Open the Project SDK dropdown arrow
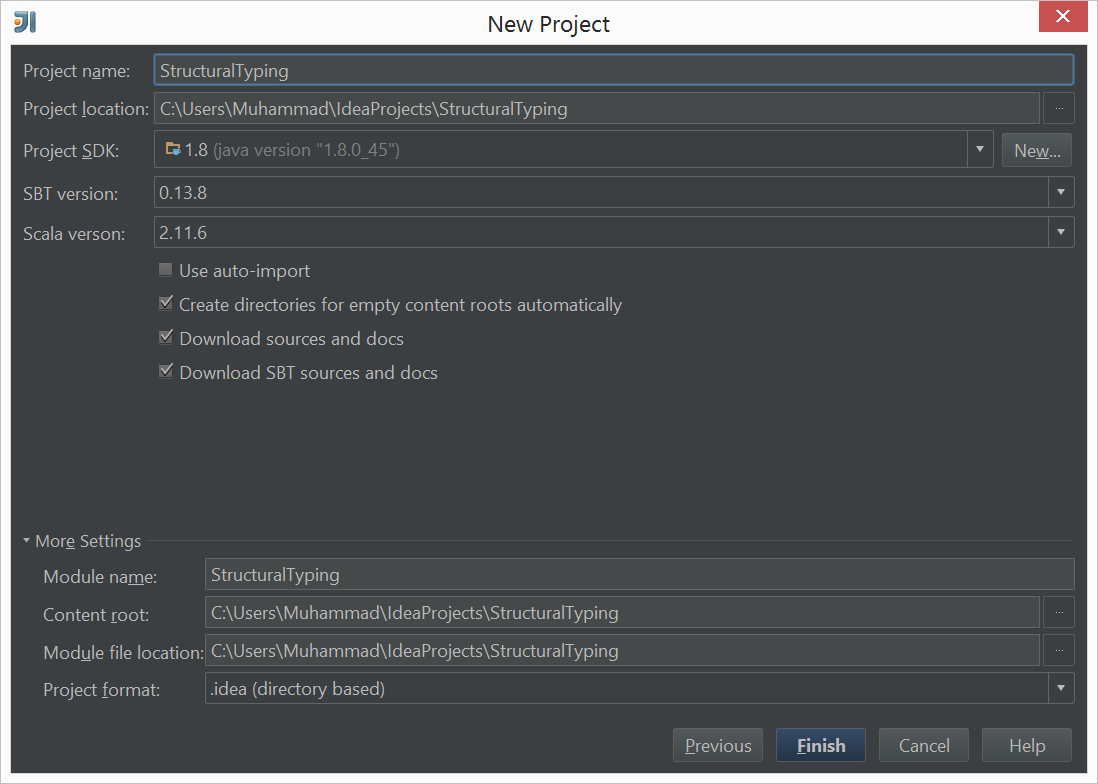1098x784 pixels. (x=980, y=149)
